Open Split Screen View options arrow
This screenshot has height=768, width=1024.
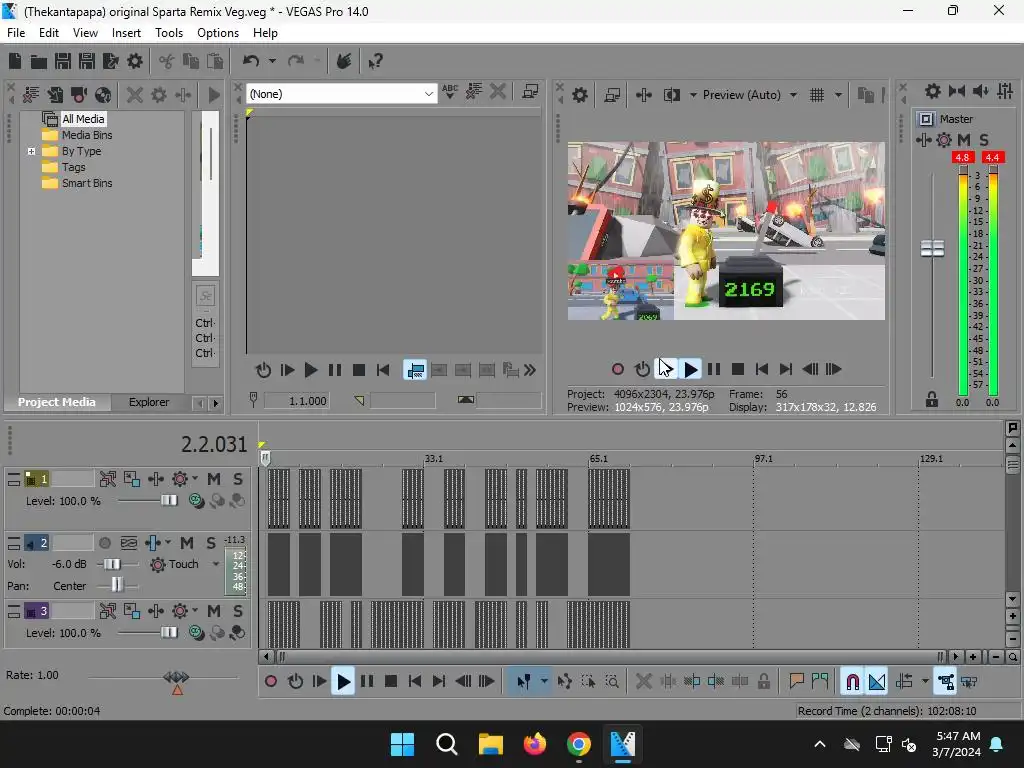[x=692, y=95]
